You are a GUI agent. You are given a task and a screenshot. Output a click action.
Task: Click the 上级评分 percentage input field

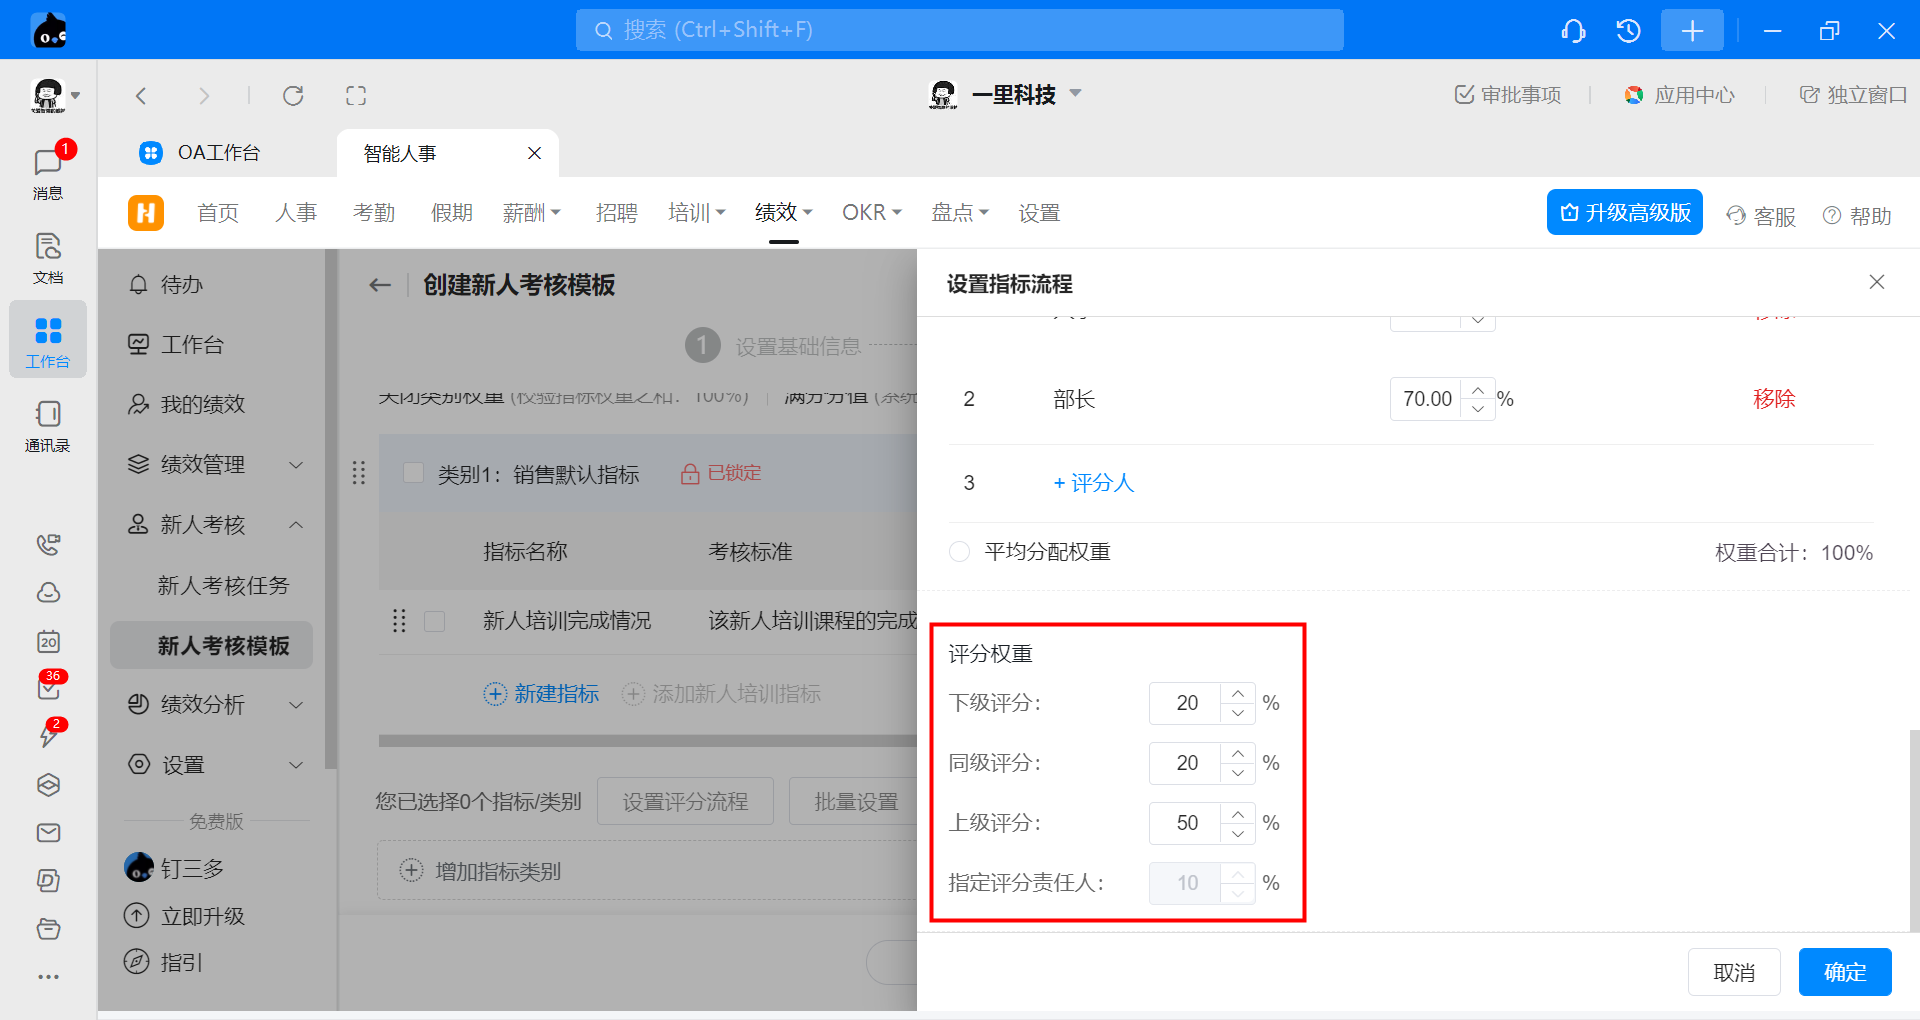point(1186,823)
